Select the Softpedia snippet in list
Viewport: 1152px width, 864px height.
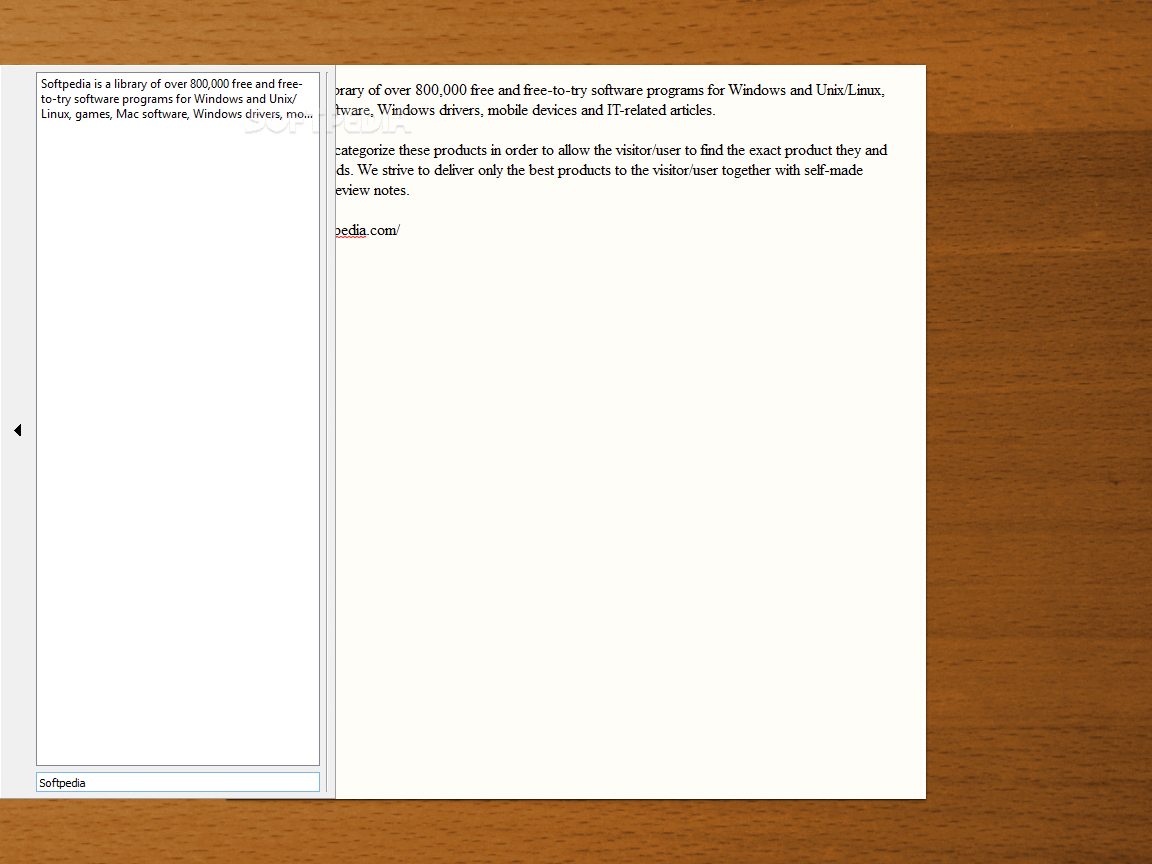[177, 99]
